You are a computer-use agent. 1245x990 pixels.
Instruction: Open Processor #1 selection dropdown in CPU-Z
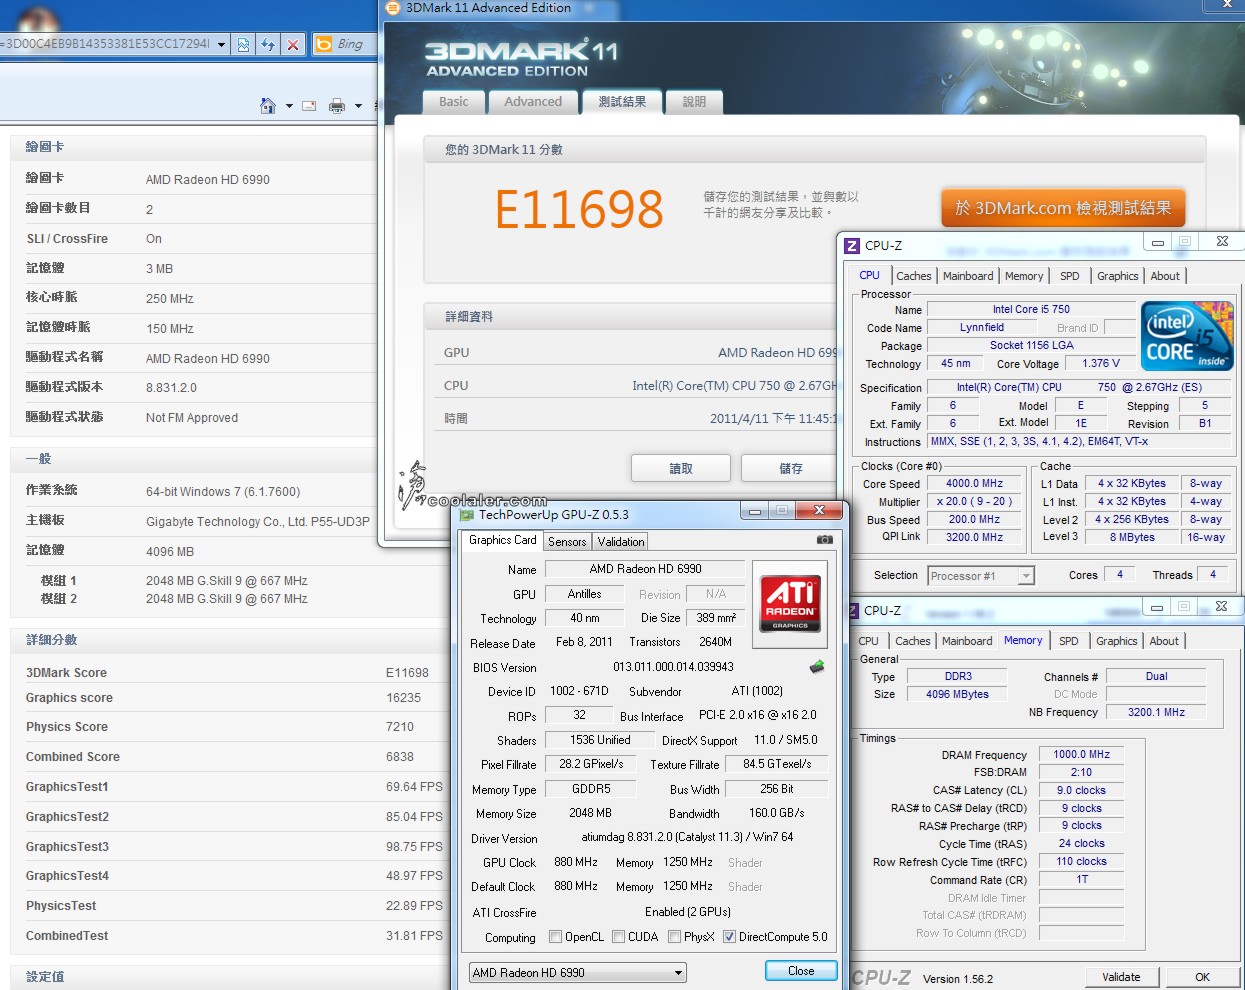pyautogui.click(x=981, y=576)
